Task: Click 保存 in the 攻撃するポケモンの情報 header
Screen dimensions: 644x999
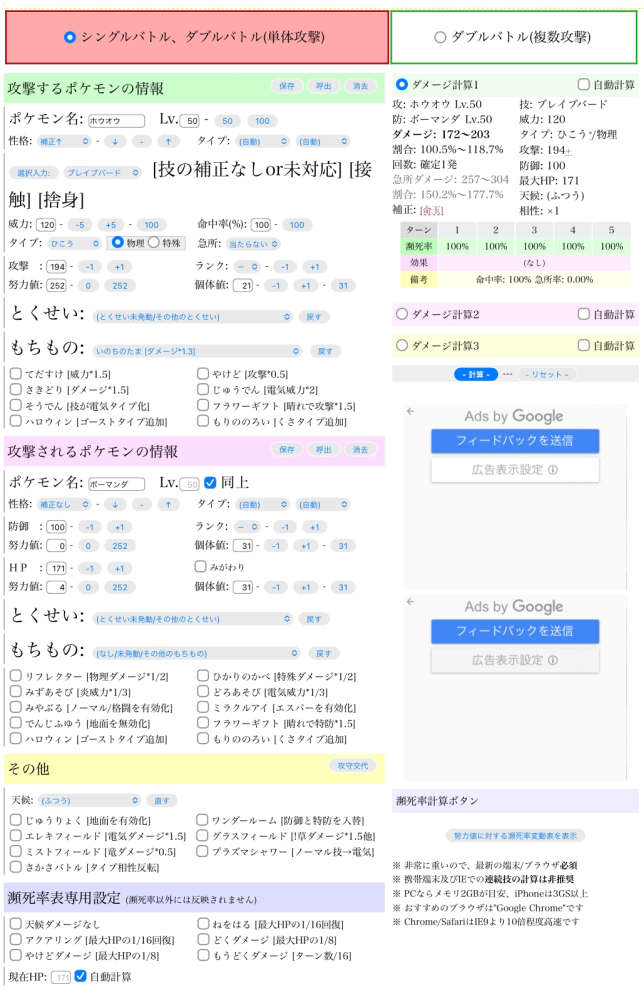Action: 287,86
